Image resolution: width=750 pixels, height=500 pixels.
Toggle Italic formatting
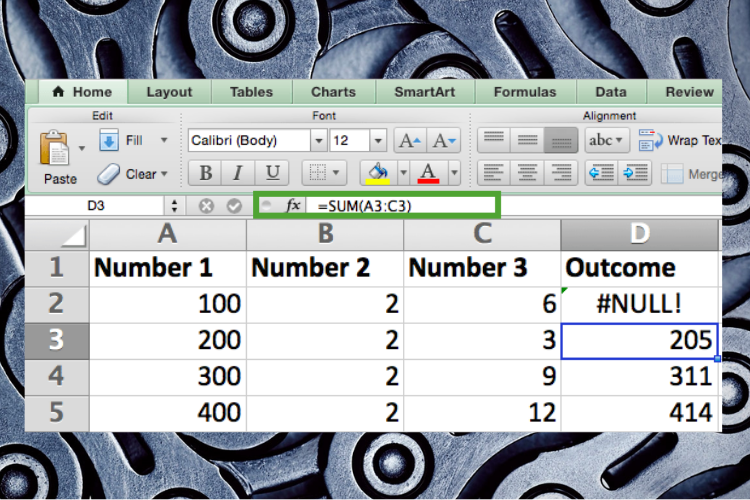238,173
